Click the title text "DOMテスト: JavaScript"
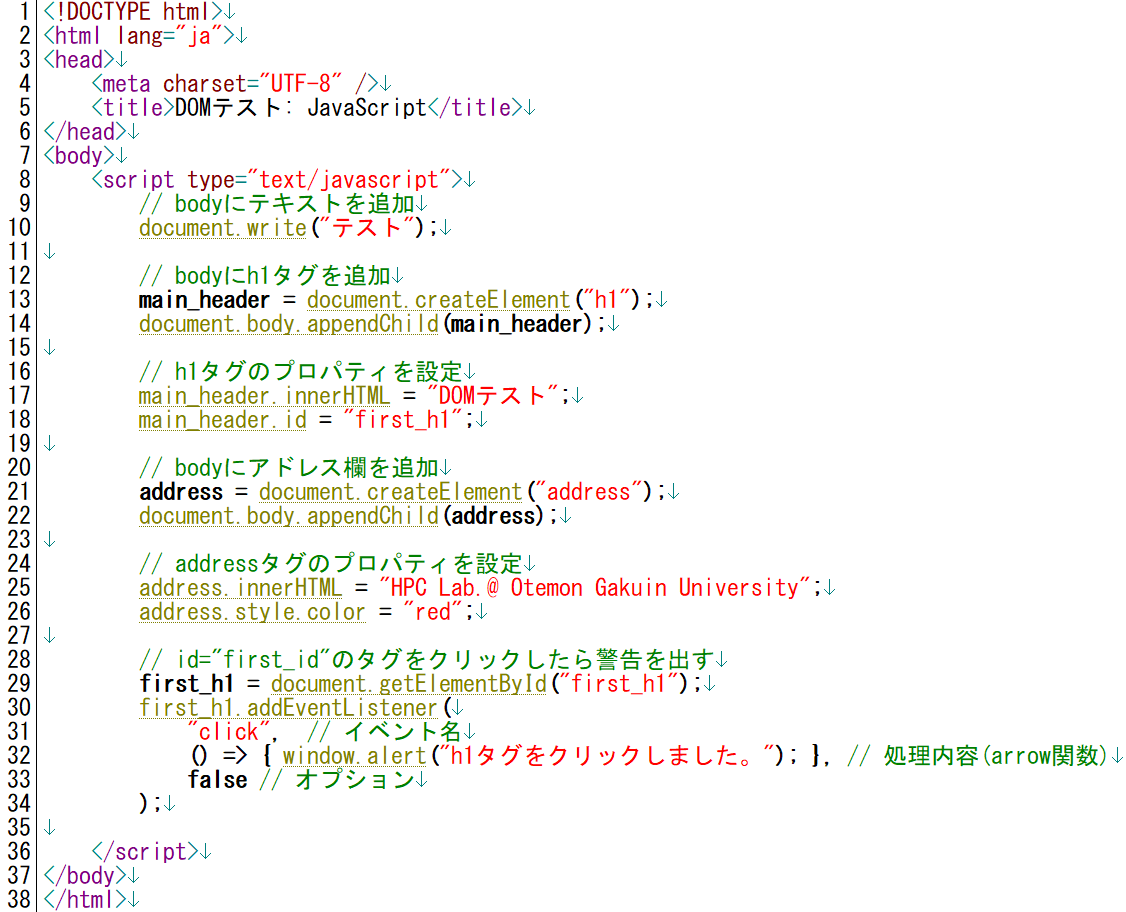This screenshot has width=1126, height=912. 301,108
